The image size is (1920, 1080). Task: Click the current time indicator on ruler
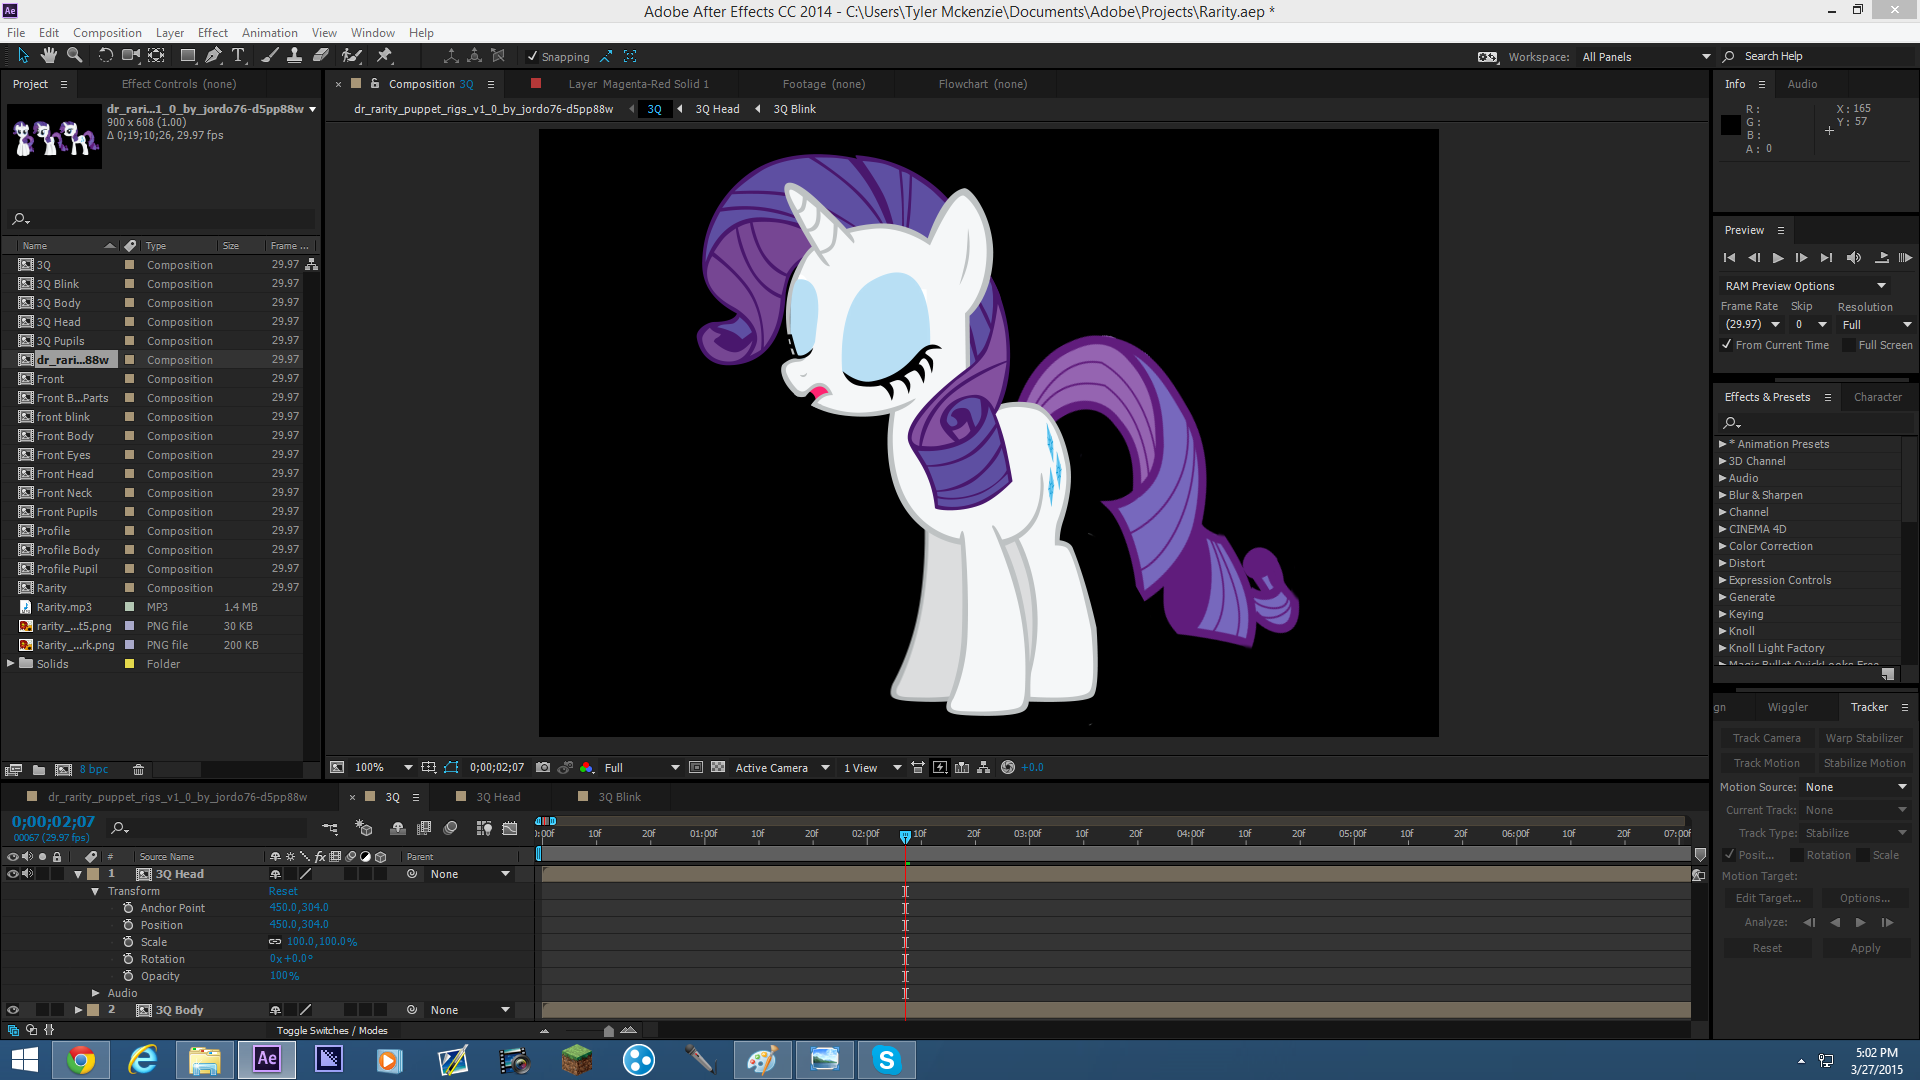[905, 835]
